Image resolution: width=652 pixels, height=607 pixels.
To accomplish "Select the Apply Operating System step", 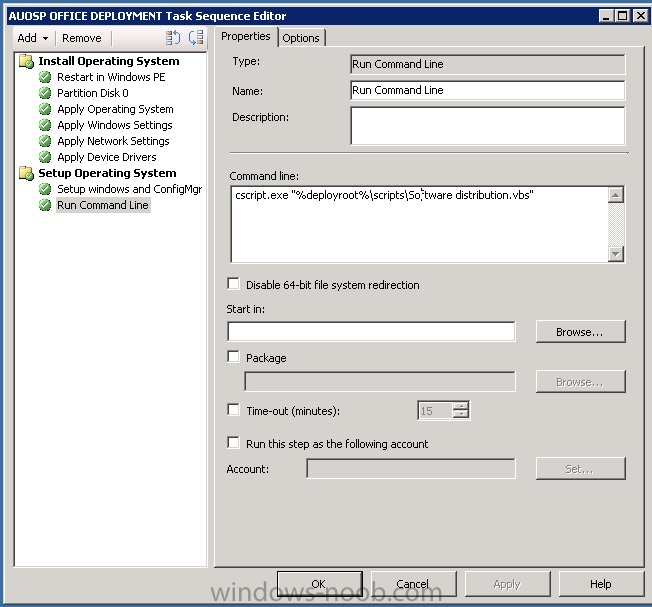I will click(x=115, y=109).
